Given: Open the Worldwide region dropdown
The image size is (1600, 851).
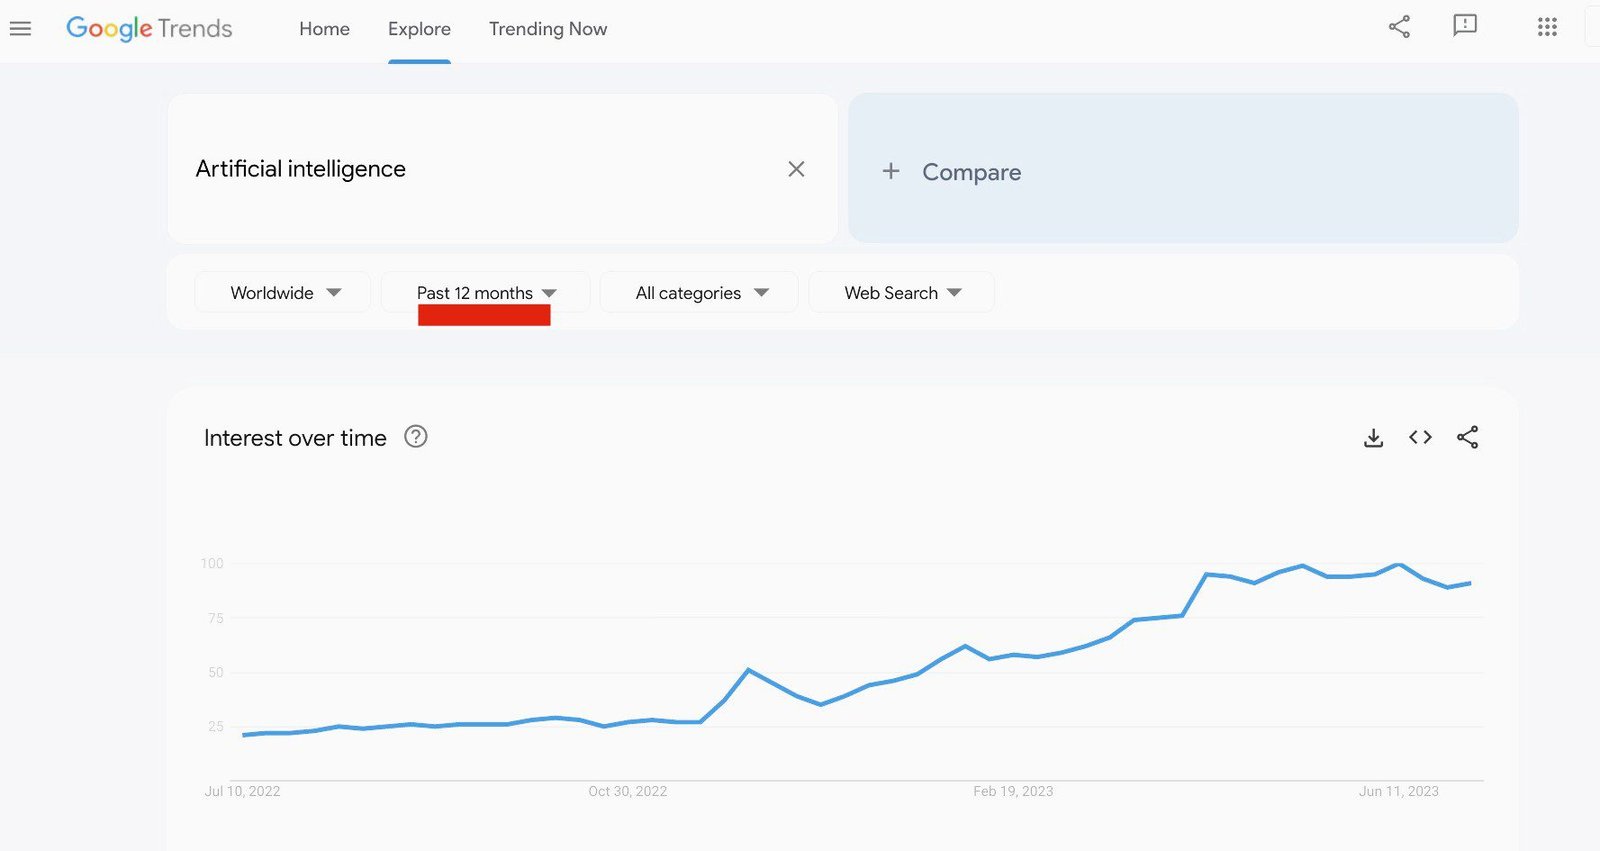Looking at the screenshot, I should 283,292.
